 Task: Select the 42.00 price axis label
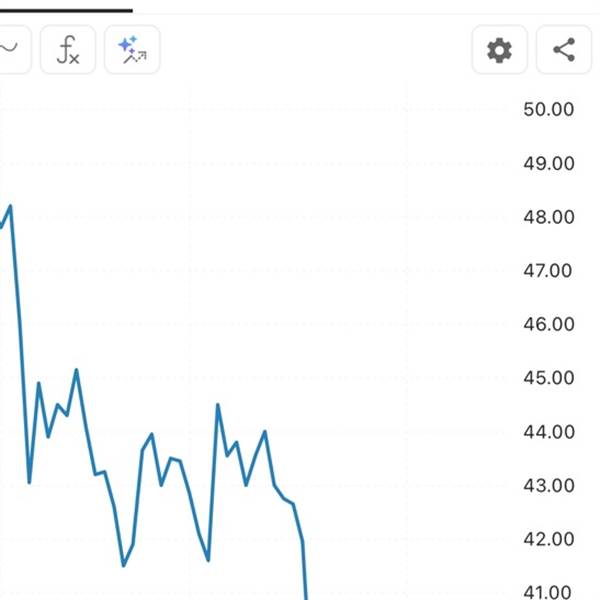click(549, 539)
